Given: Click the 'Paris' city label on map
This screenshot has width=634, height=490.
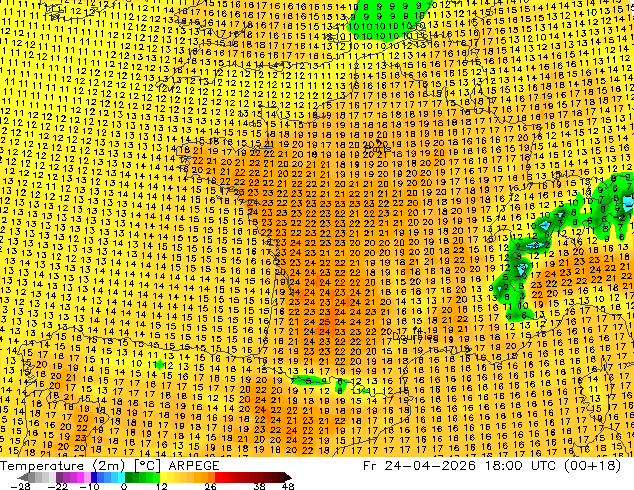Looking at the screenshot, I should 379,149.
